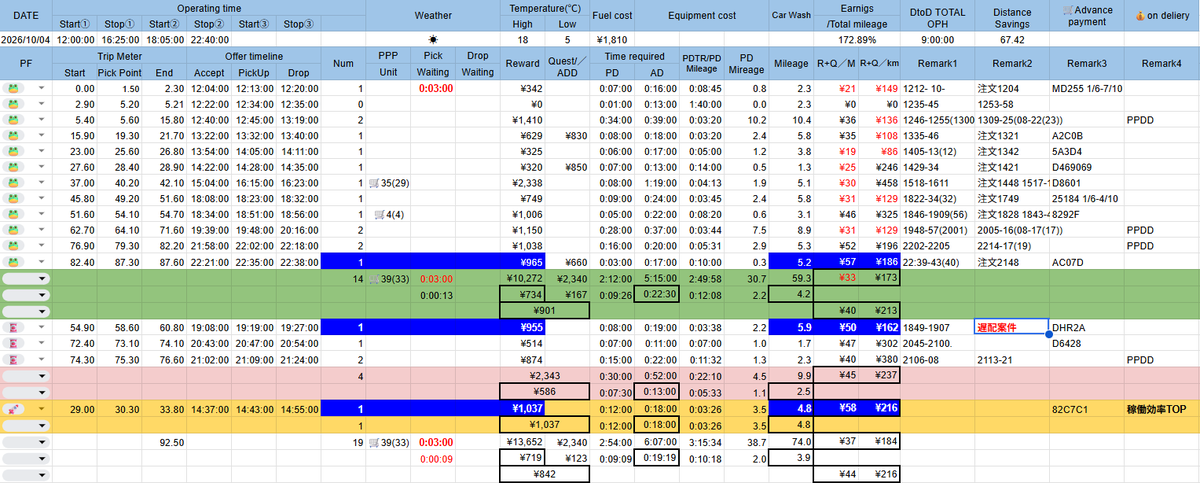This screenshot has height=483, width=1200.
Task: Click the pink E platform icon in row 74.30
Action: (x=15, y=359)
